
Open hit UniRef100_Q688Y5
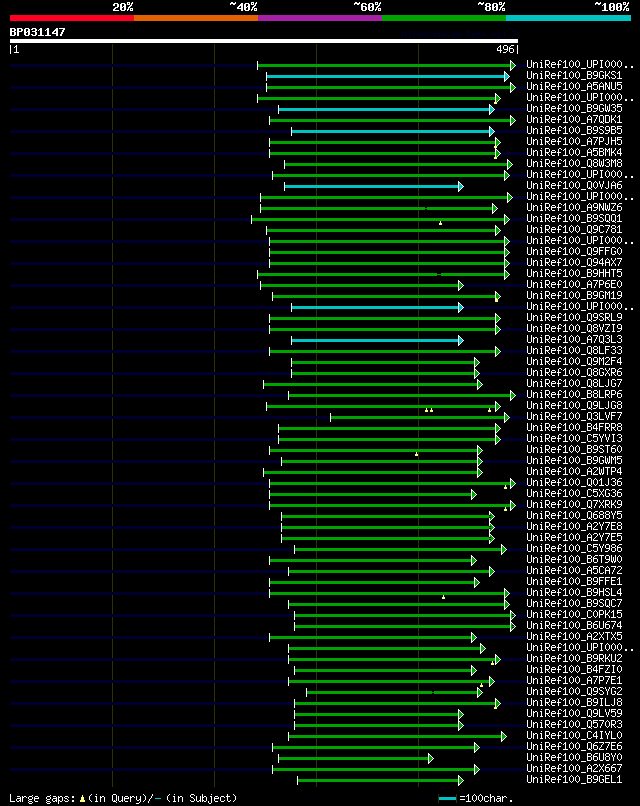(574, 515)
